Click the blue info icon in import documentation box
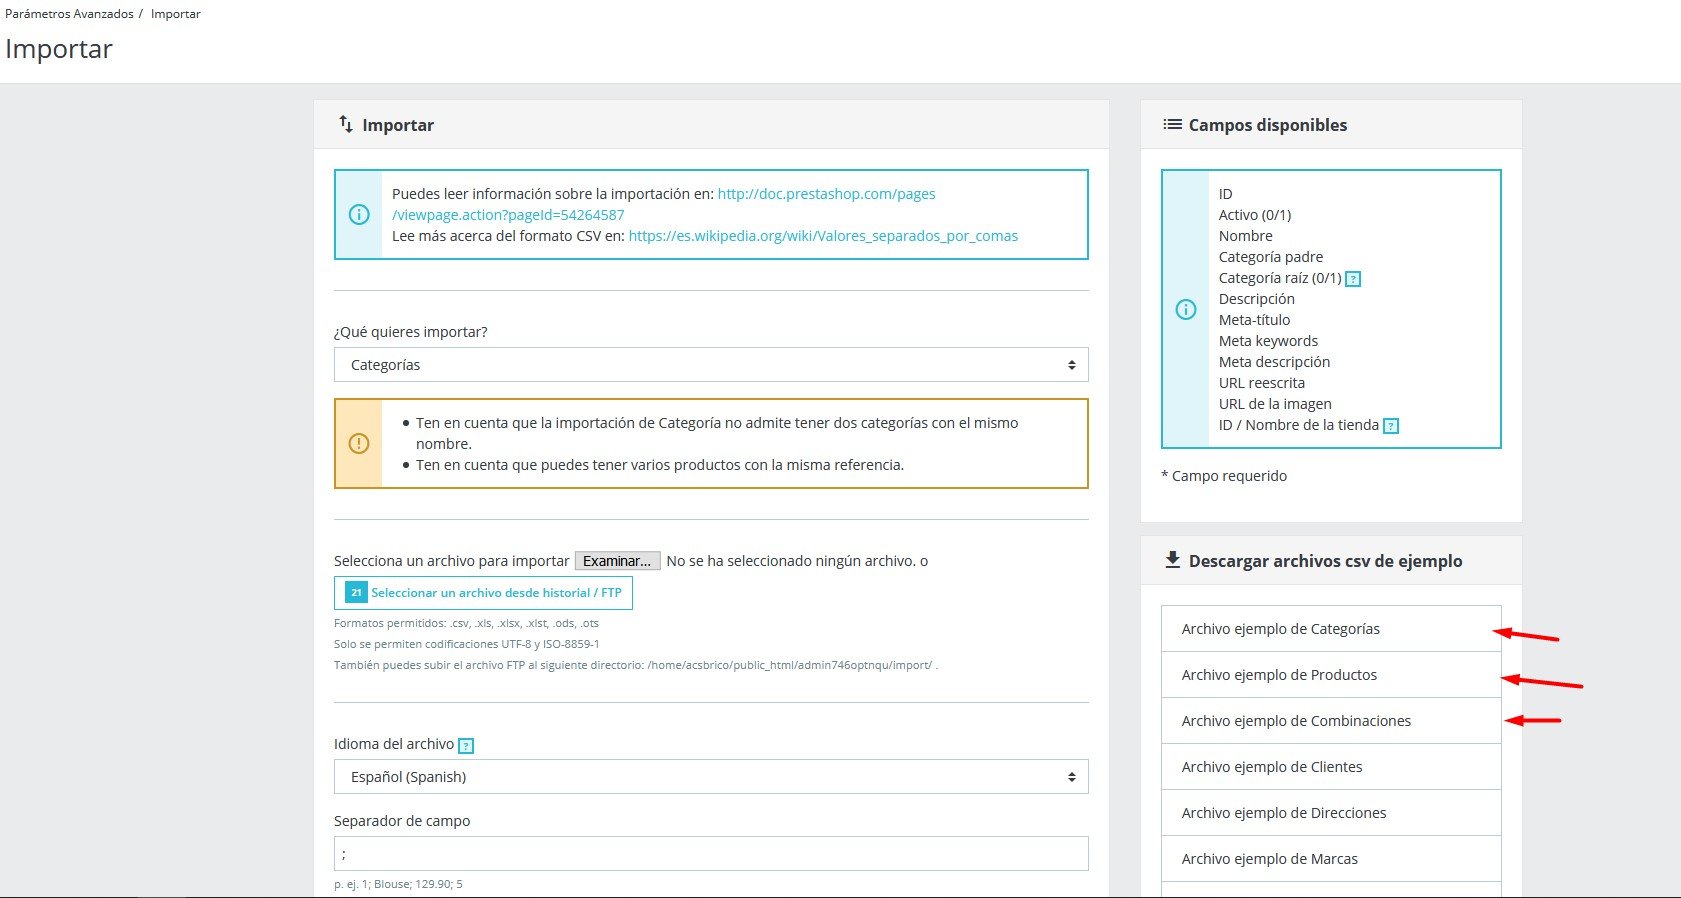Screen dimensions: 1681x898 tap(359, 214)
